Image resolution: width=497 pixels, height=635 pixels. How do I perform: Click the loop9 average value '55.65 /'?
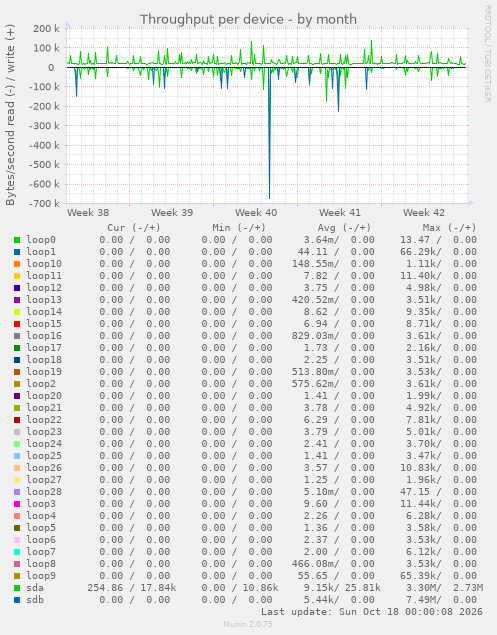click(318, 576)
